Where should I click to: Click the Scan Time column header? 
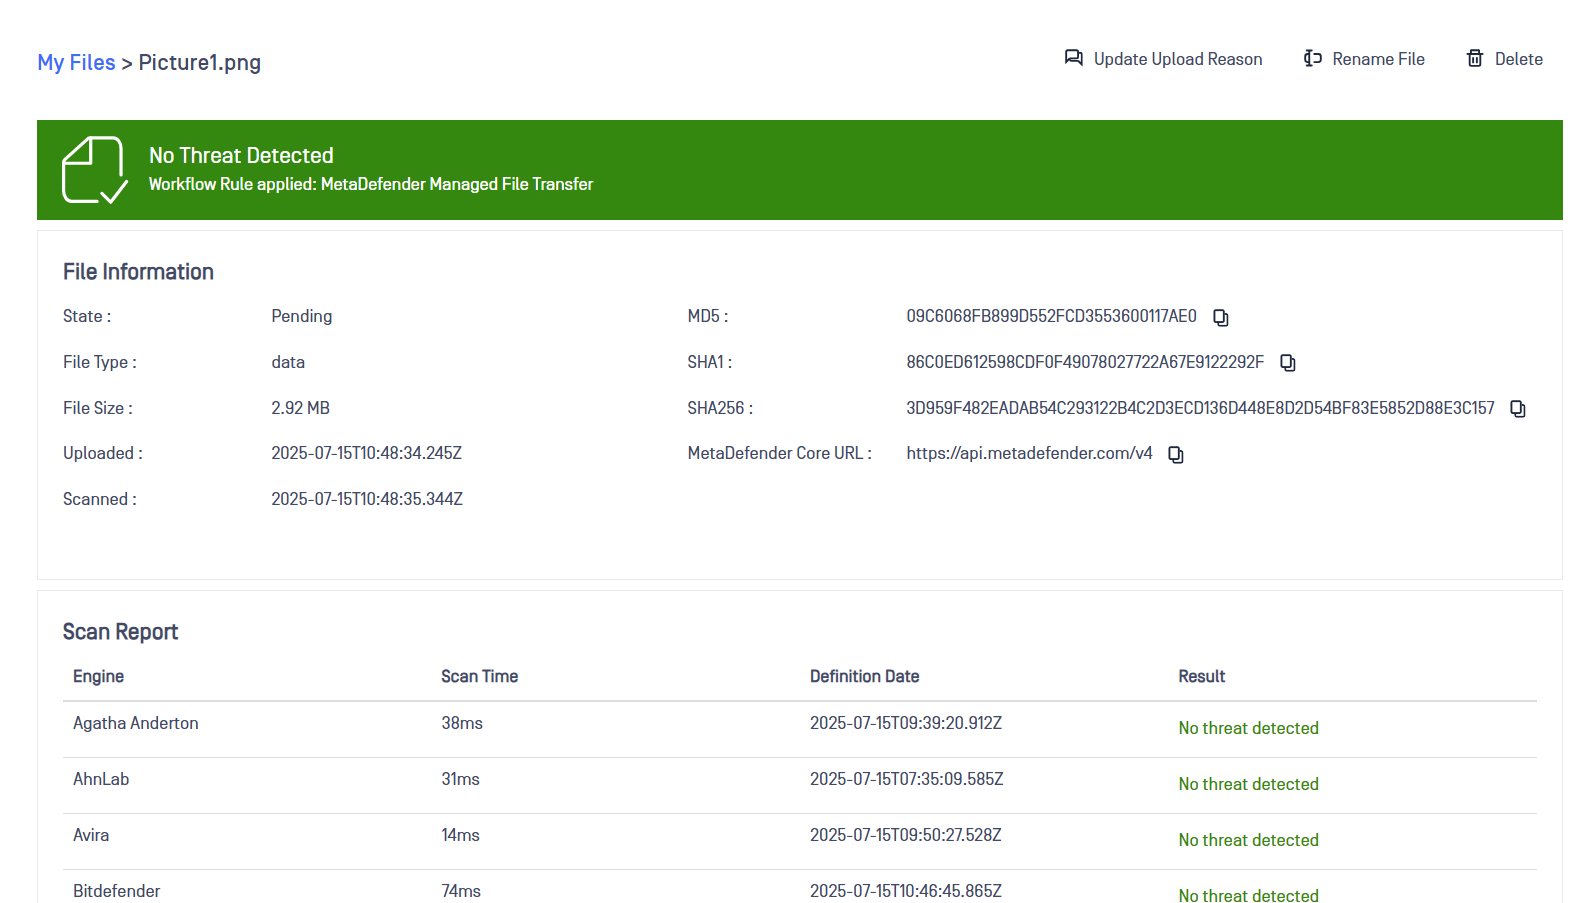(x=479, y=676)
